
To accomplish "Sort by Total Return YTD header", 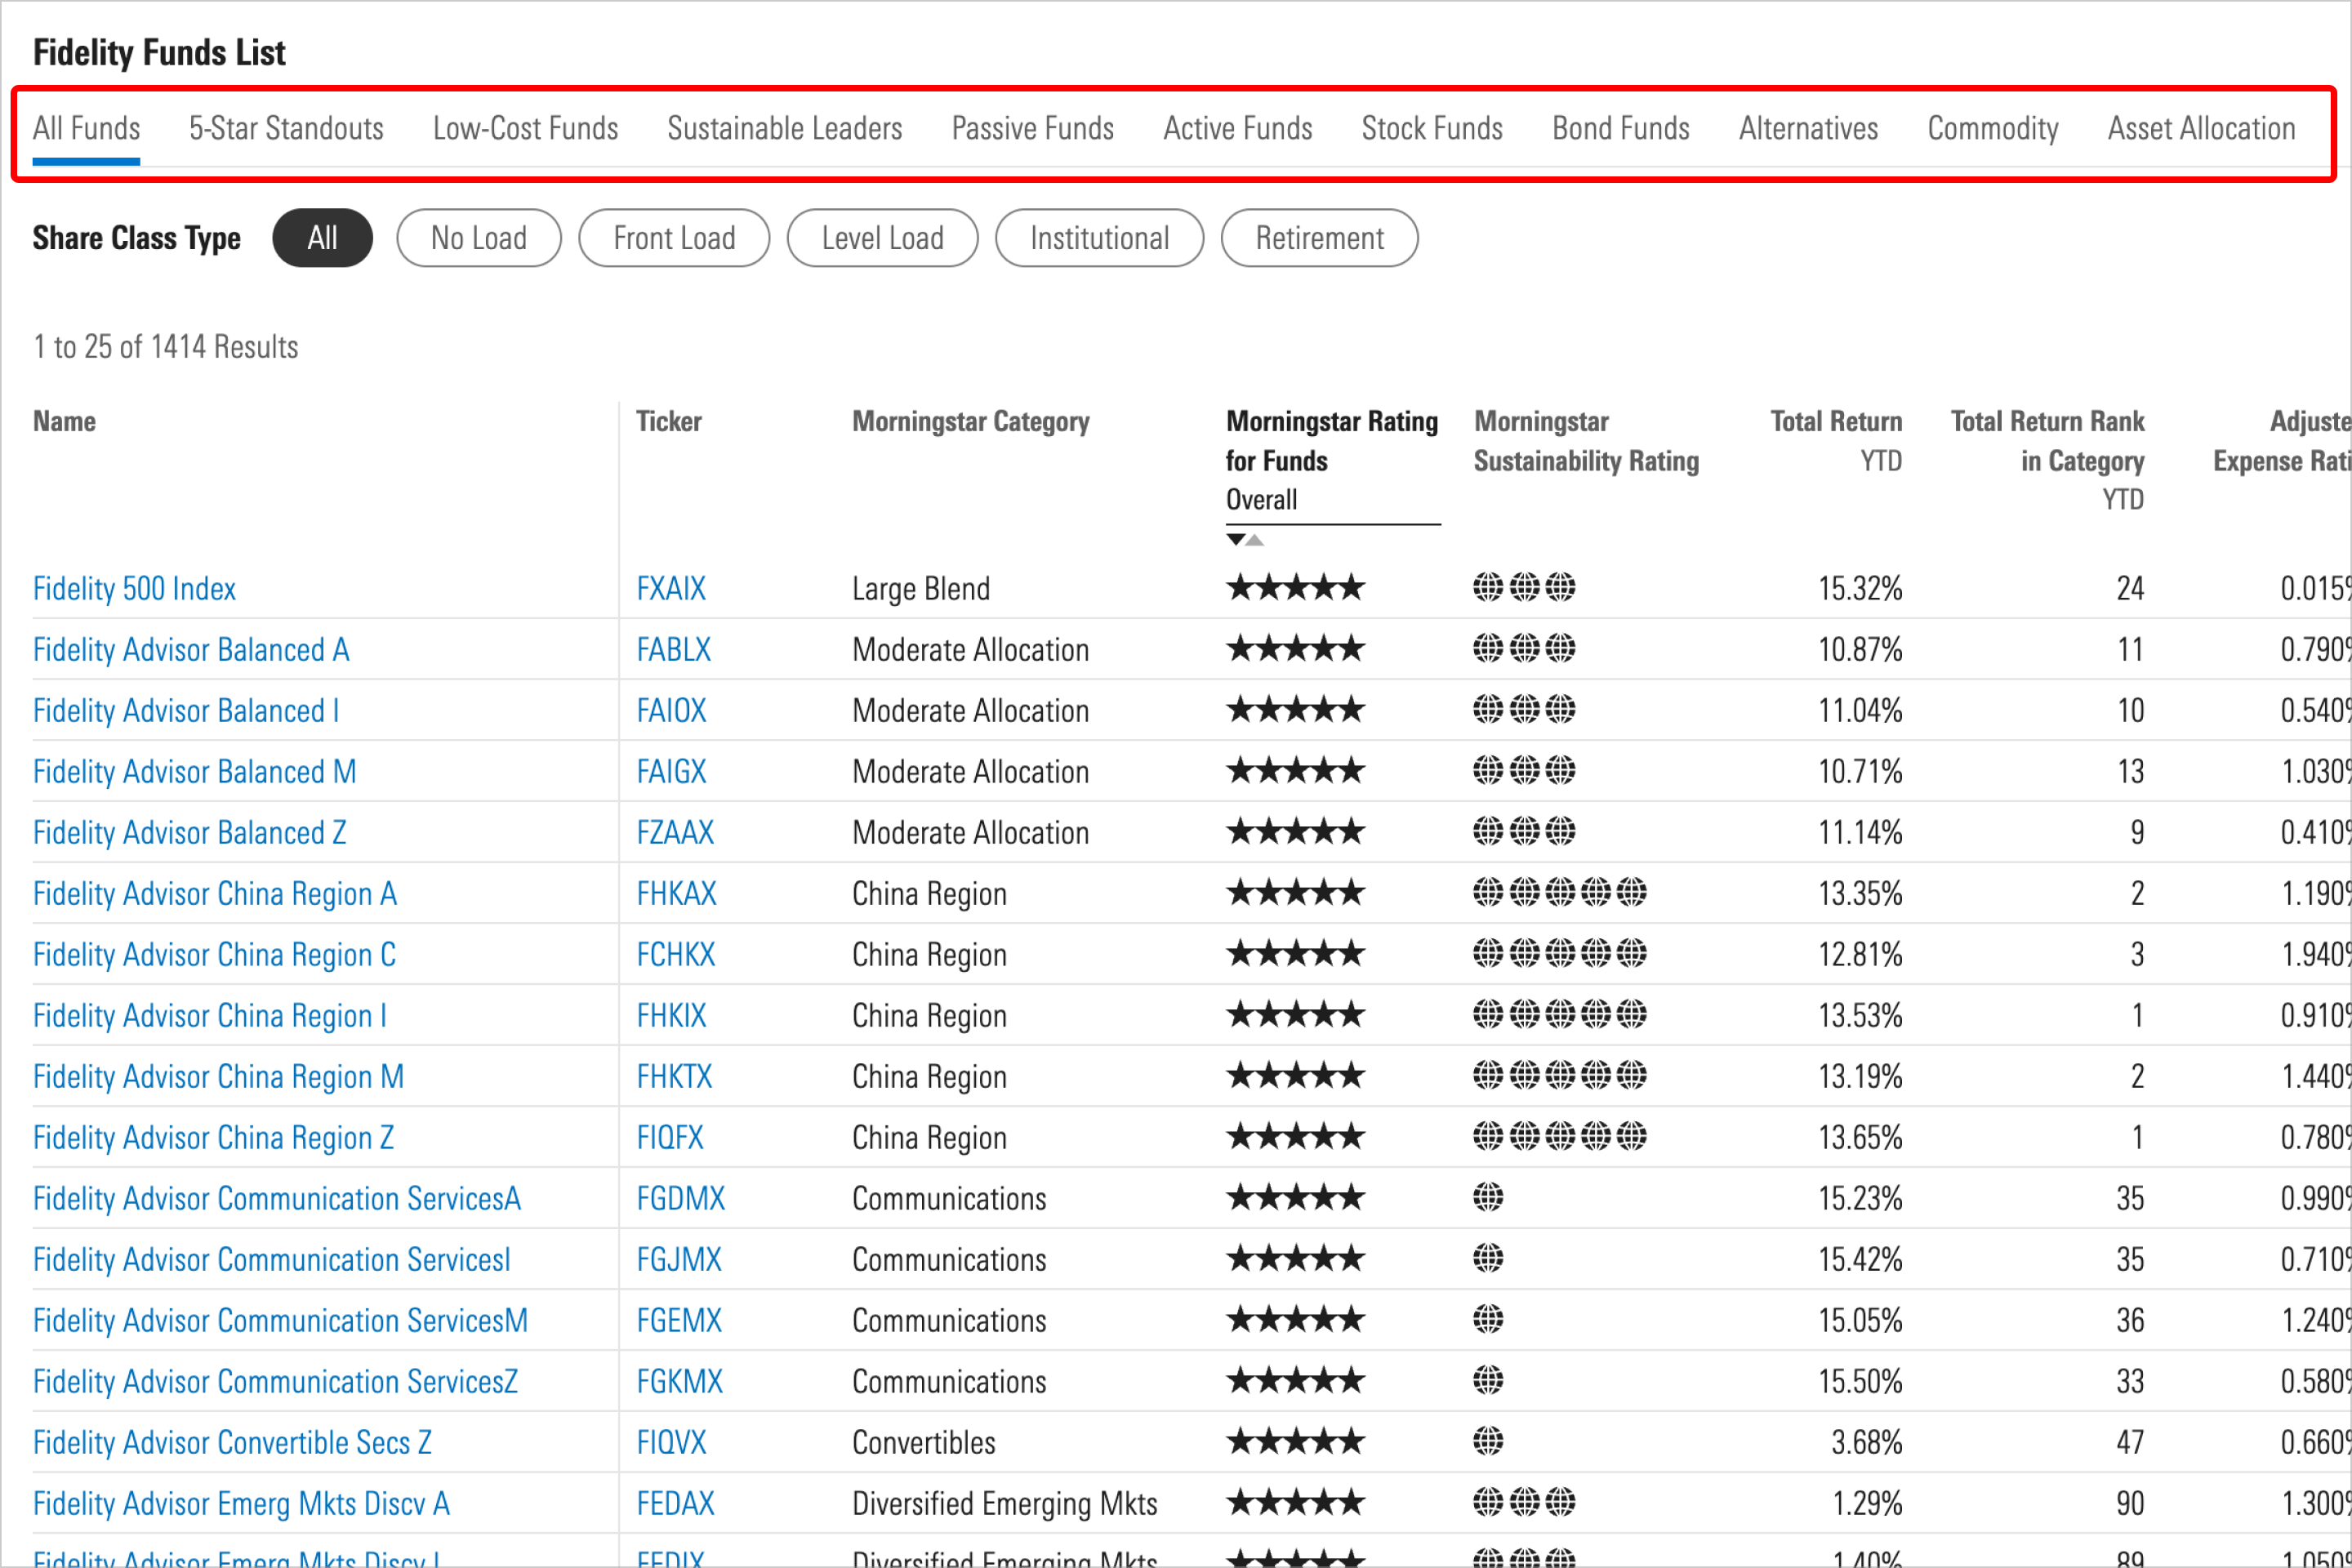I will coord(1836,441).
